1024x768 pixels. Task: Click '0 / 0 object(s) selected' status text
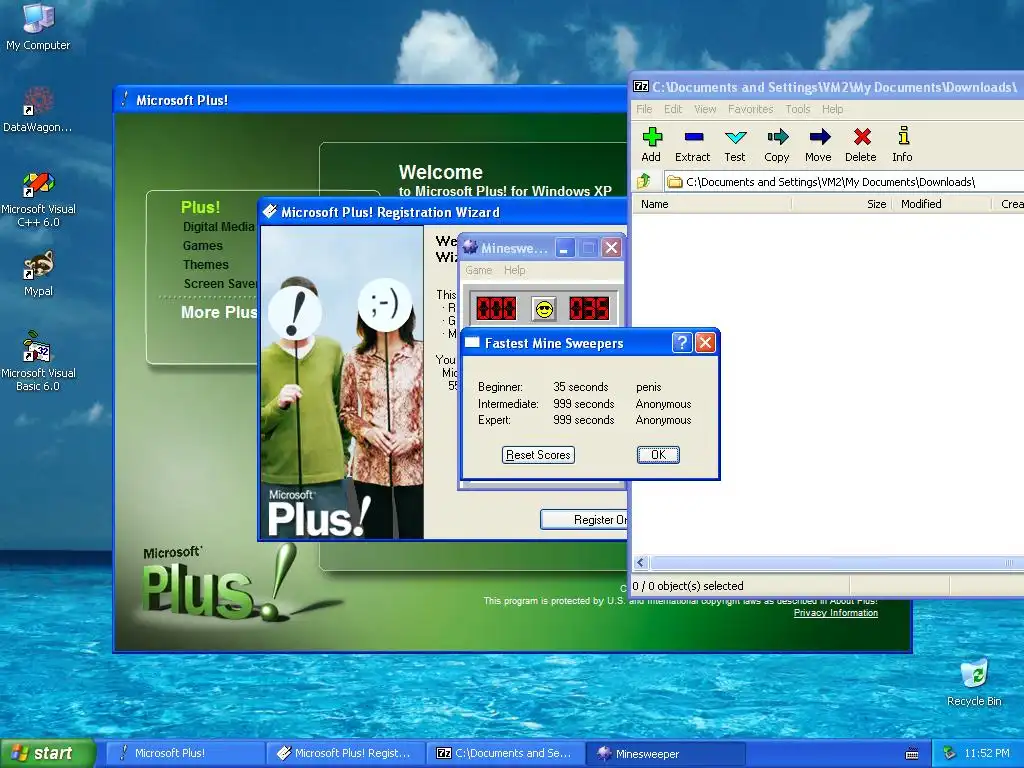click(688, 586)
